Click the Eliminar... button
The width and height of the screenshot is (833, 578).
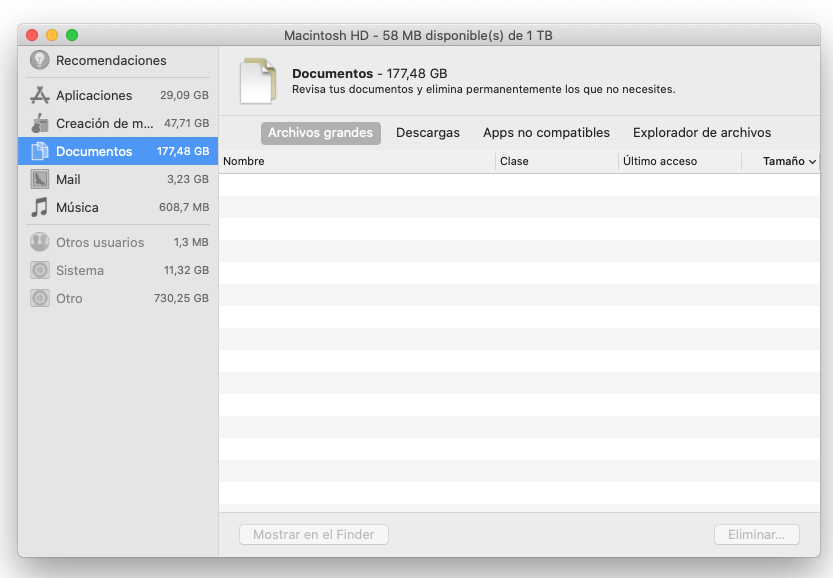tap(756, 534)
